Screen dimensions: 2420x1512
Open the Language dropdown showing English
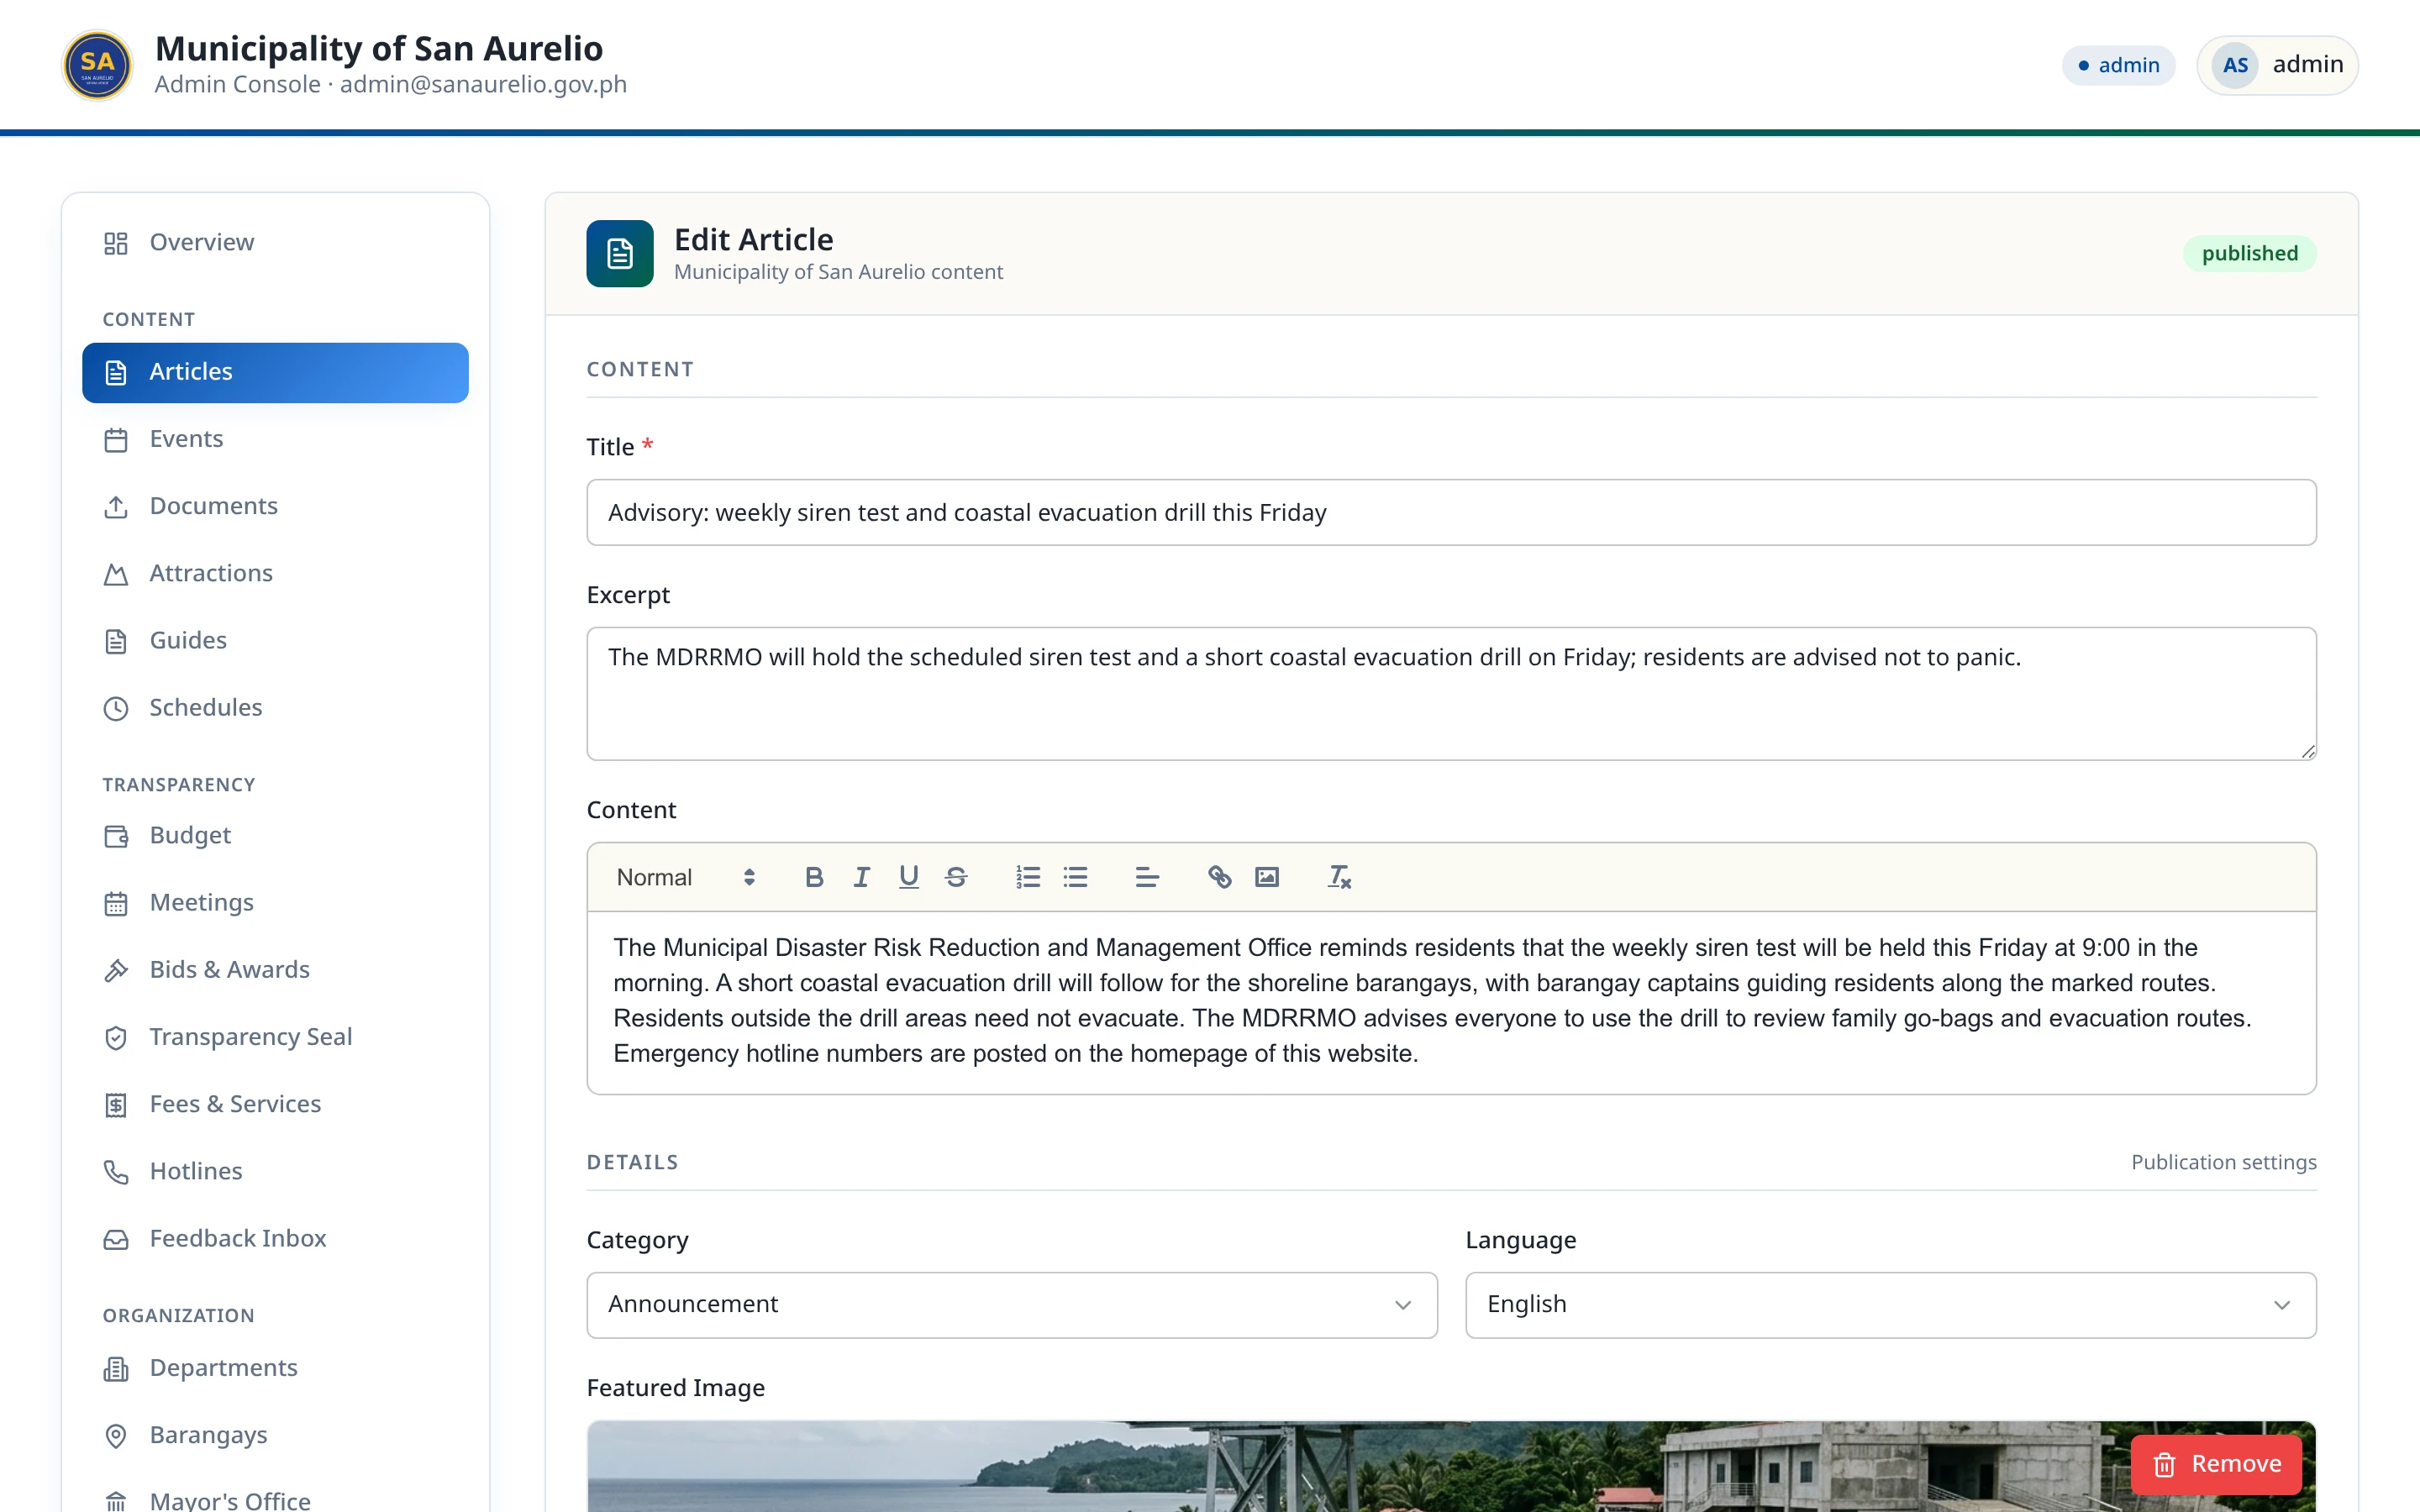tap(1890, 1305)
